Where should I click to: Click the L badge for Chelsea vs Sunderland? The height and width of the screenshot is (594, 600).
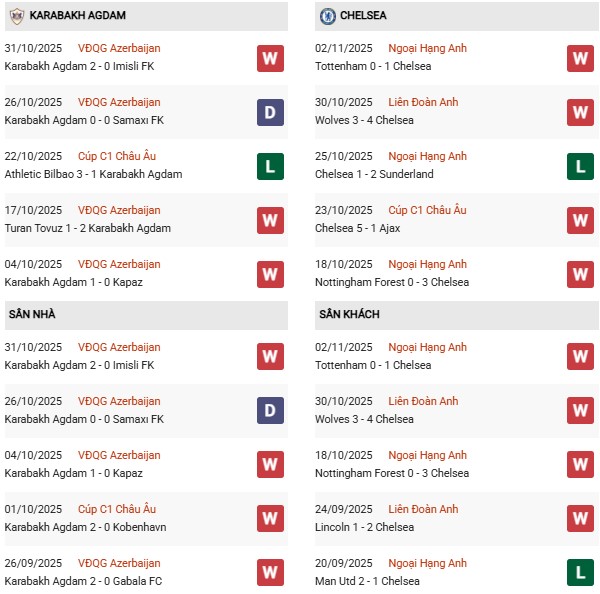point(580,166)
